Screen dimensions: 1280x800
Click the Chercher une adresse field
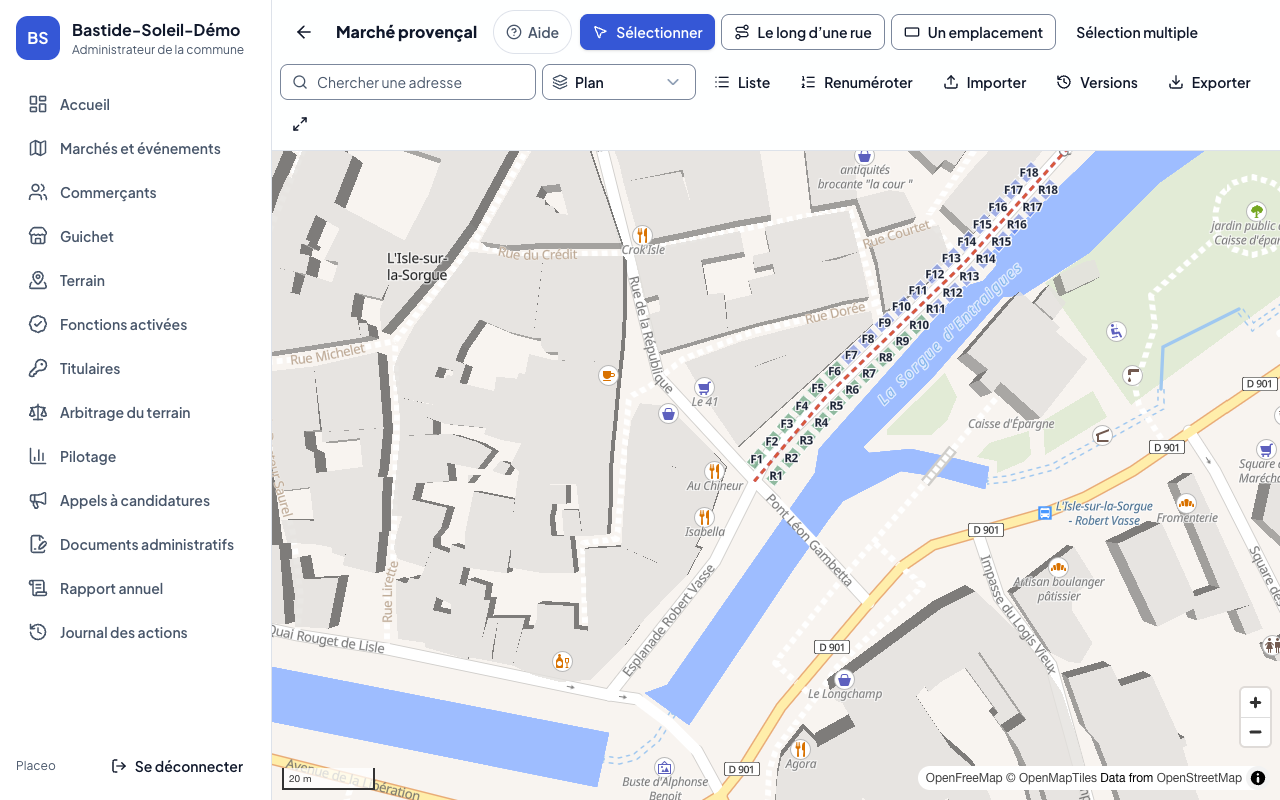point(408,82)
